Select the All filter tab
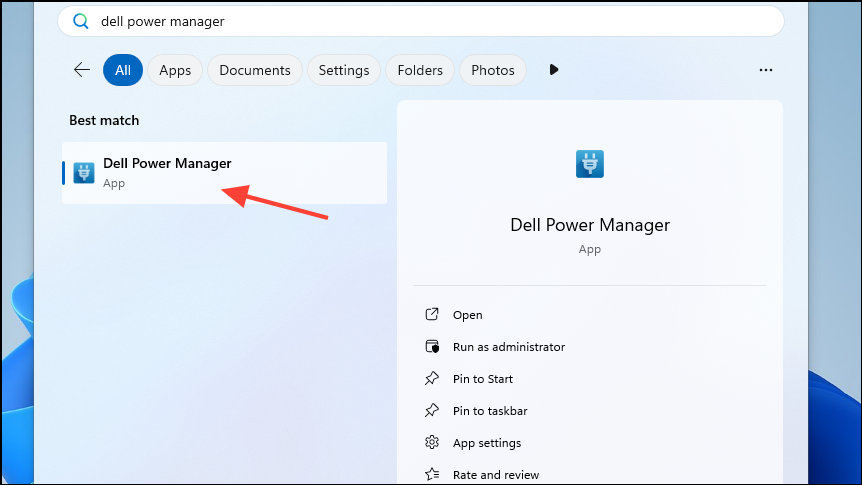 click(123, 70)
